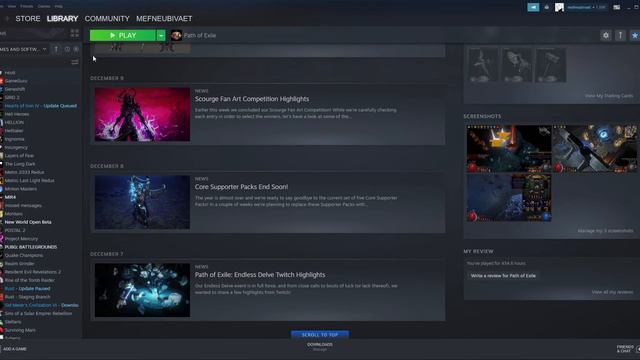Select Rust - Update Paused entry
Image resolution: width=640 pixels, height=360 pixels.
tap(27, 289)
